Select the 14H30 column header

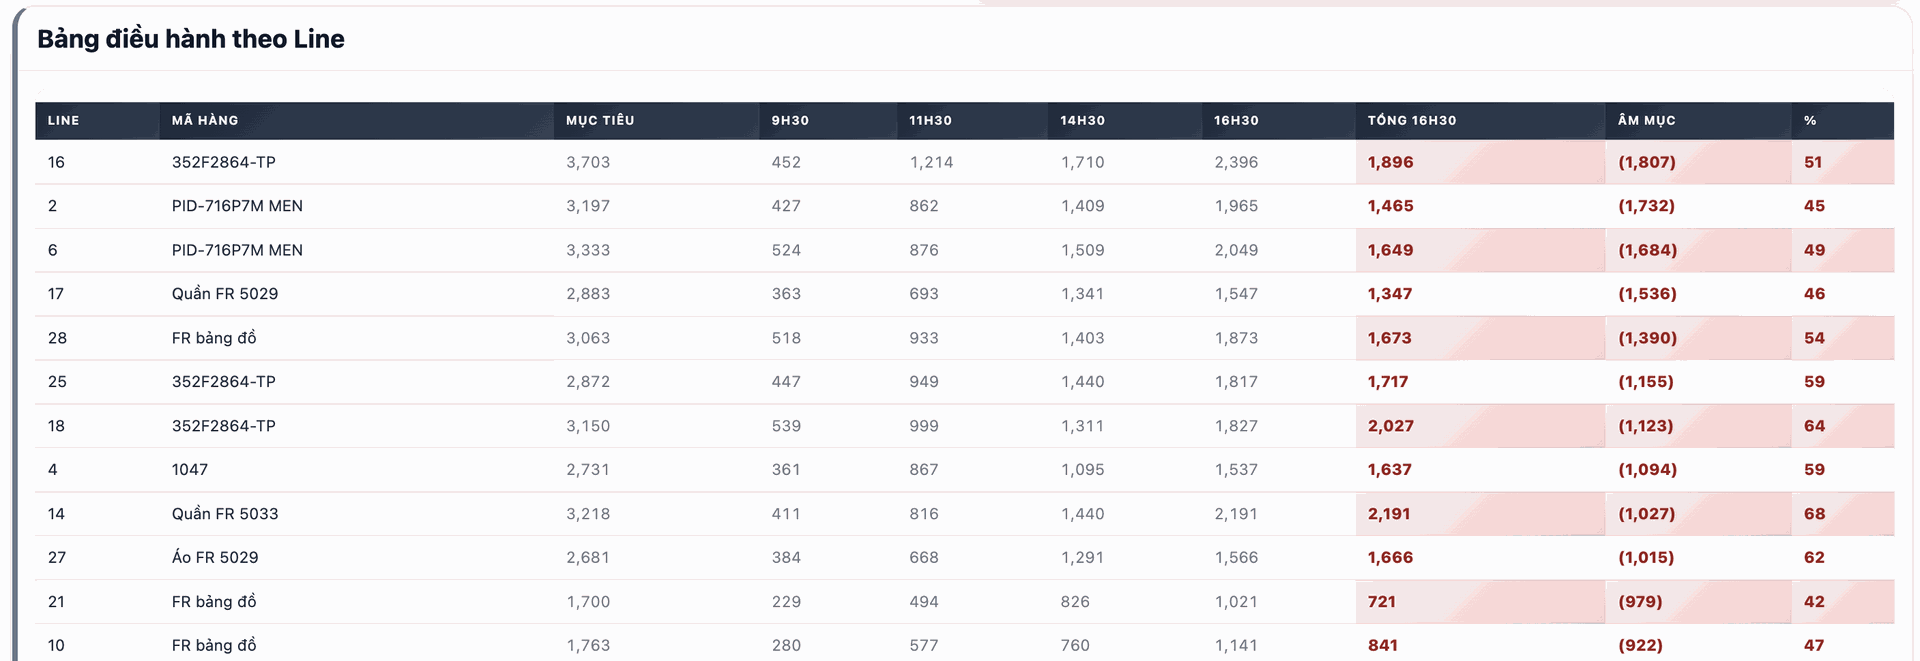[x=1083, y=120]
